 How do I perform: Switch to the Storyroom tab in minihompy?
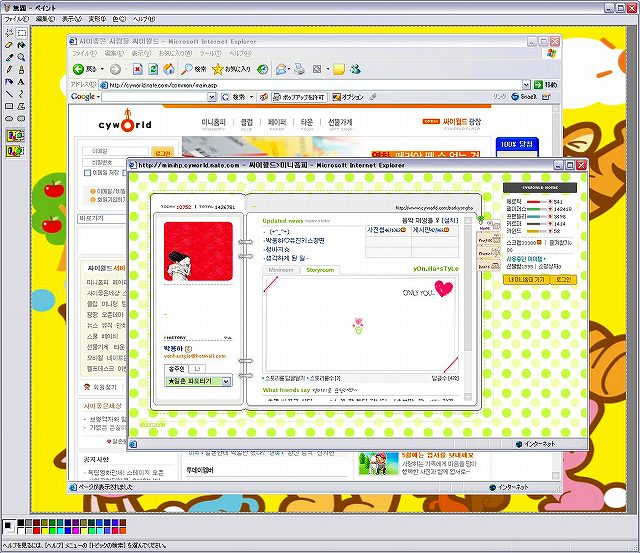click(x=320, y=270)
